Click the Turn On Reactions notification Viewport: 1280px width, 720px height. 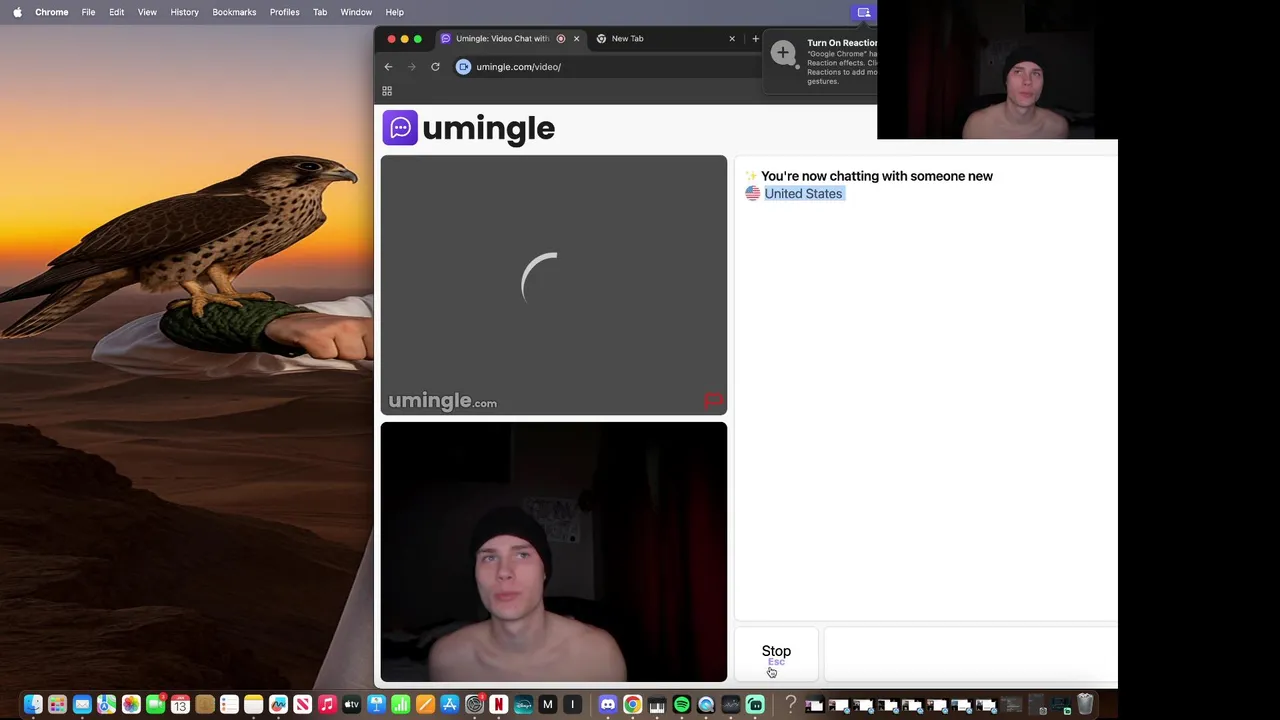point(822,62)
